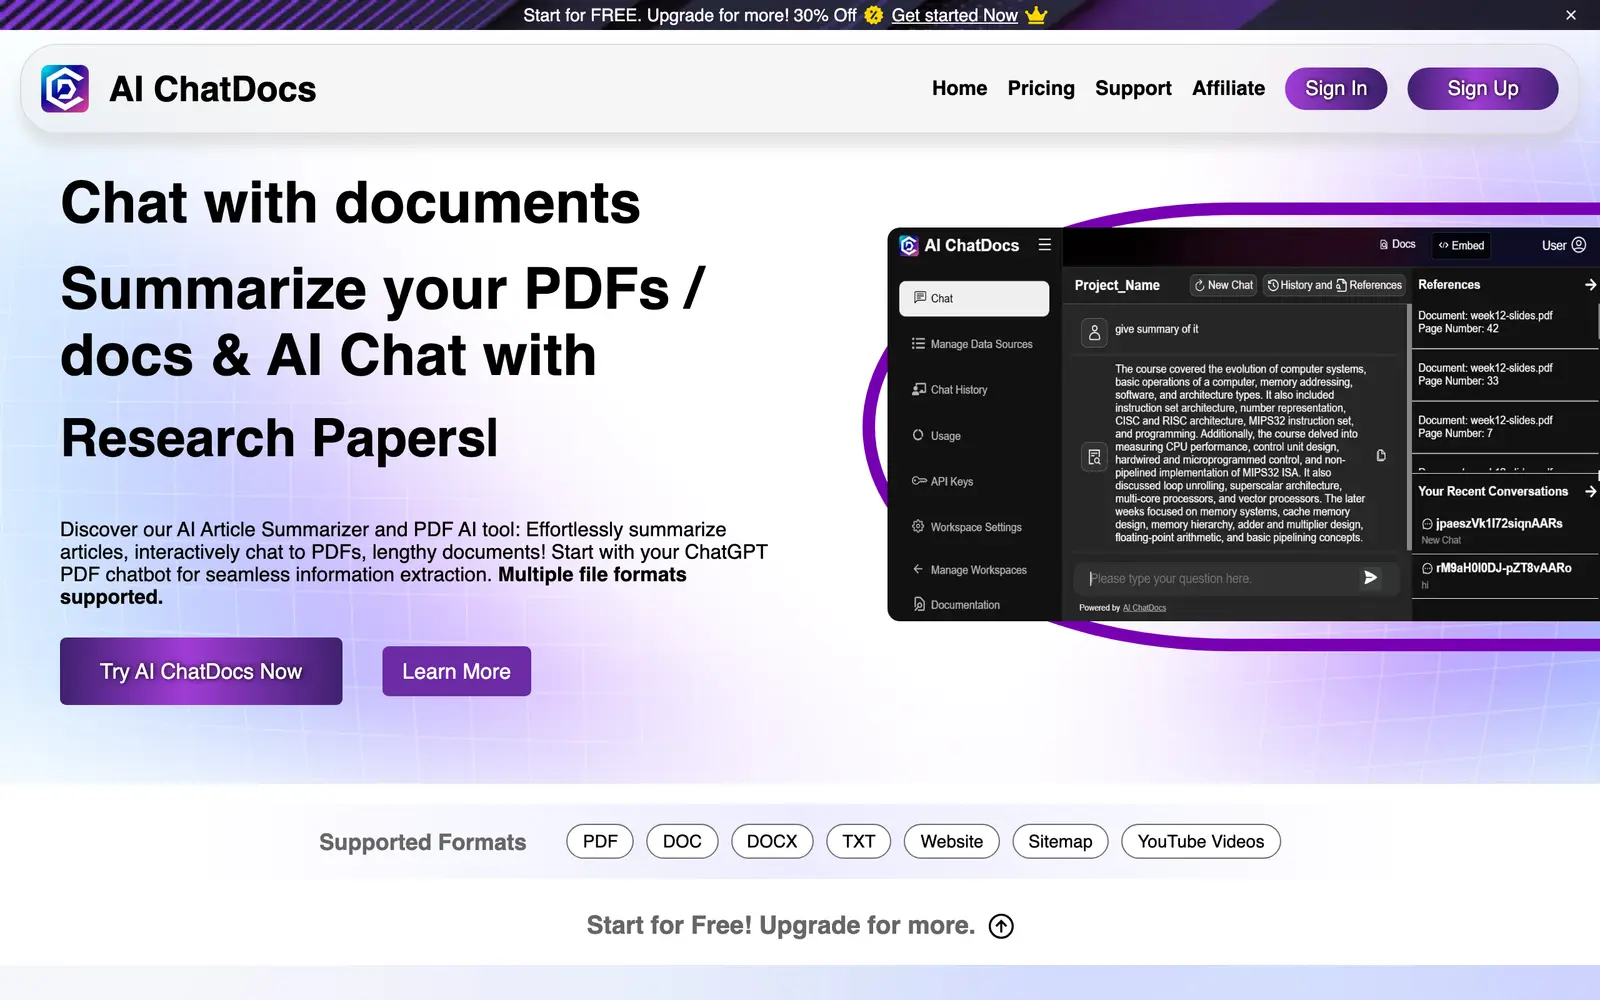Click the Embed button in preview
This screenshot has height=1000, width=1600.
click(x=1461, y=245)
